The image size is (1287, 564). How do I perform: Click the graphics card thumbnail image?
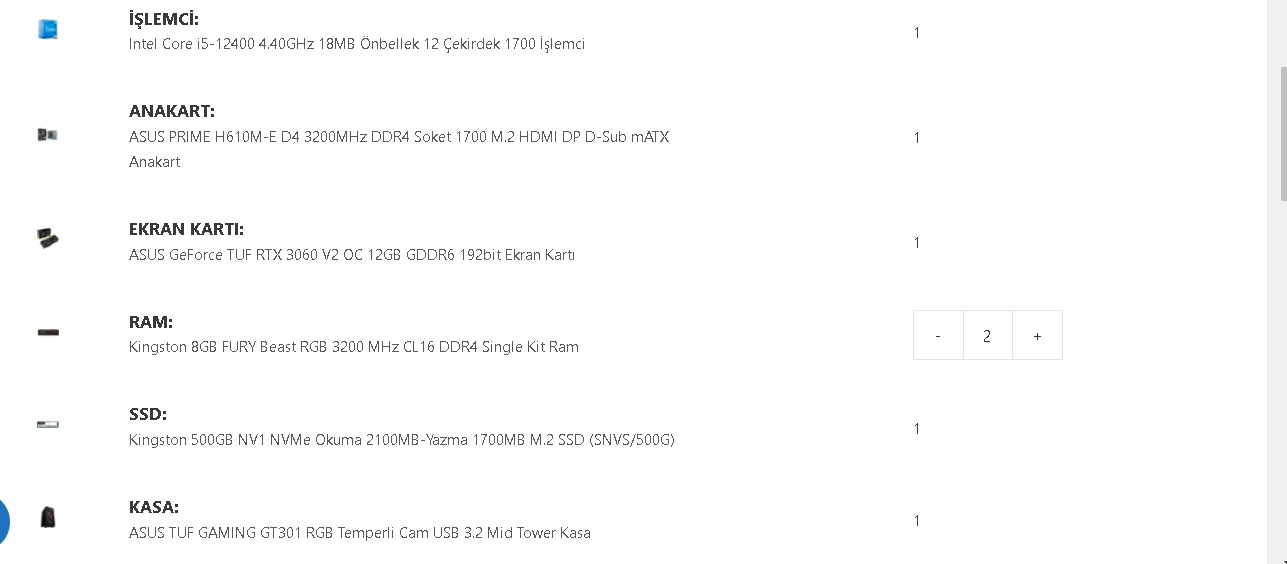[x=47, y=239]
